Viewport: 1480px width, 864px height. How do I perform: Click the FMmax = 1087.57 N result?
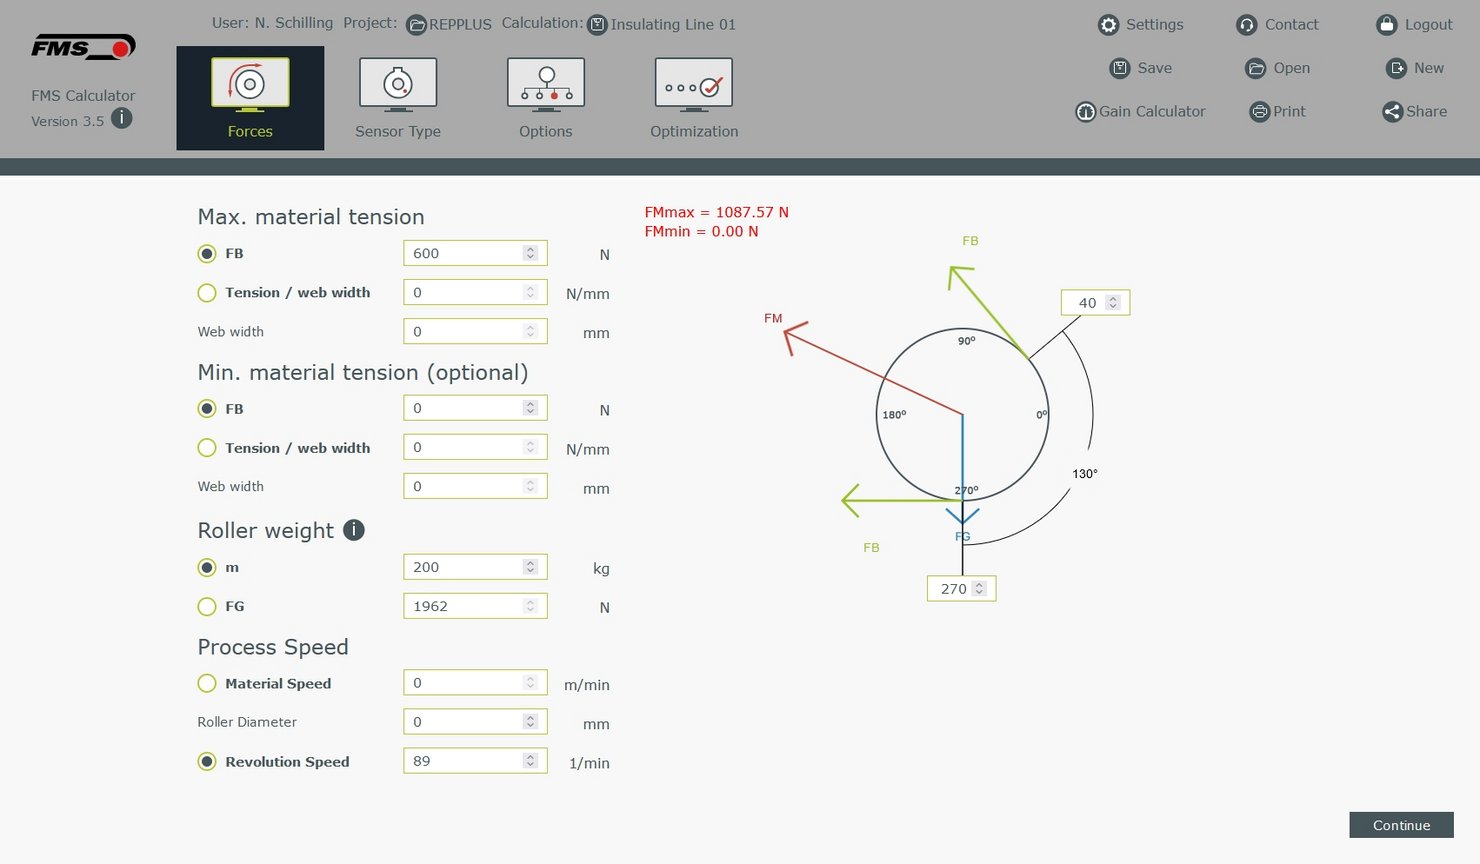pos(717,212)
